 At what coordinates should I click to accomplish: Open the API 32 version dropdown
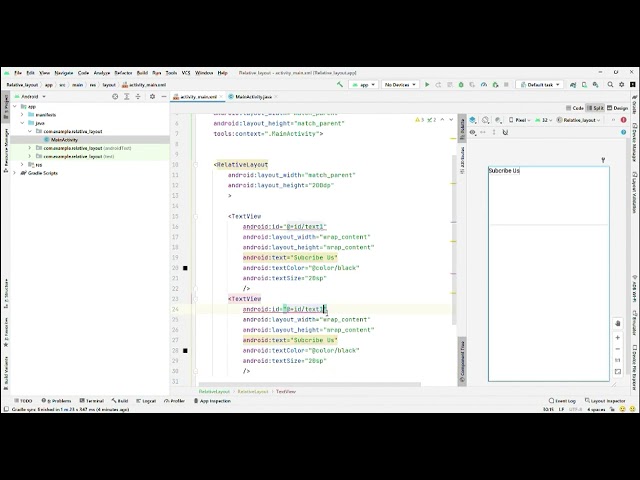point(544,120)
